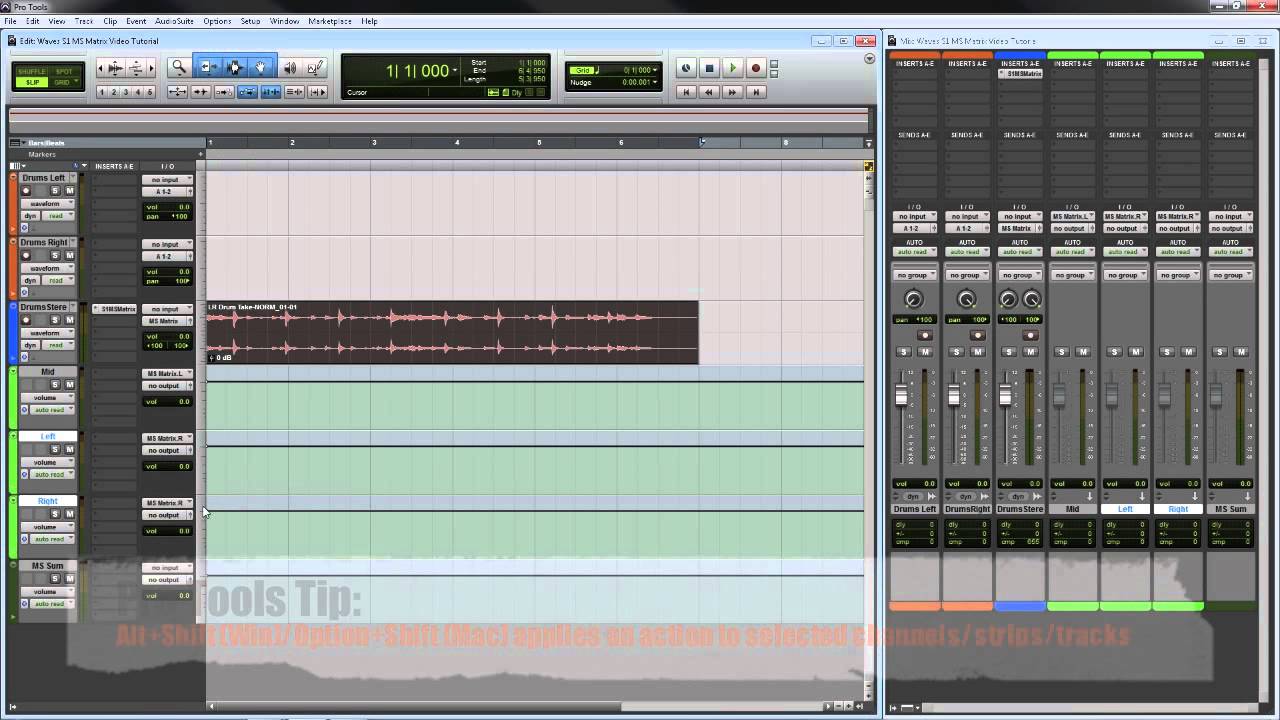Select the LR Drum Take audio clip
1280x720 pixels.
pyautogui.click(x=452, y=332)
